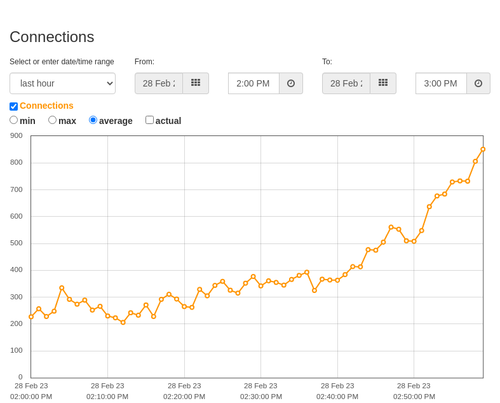Click the data point at the 02:50:00 PM gridline
The height and width of the screenshot is (403, 500).
tap(414, 241)
